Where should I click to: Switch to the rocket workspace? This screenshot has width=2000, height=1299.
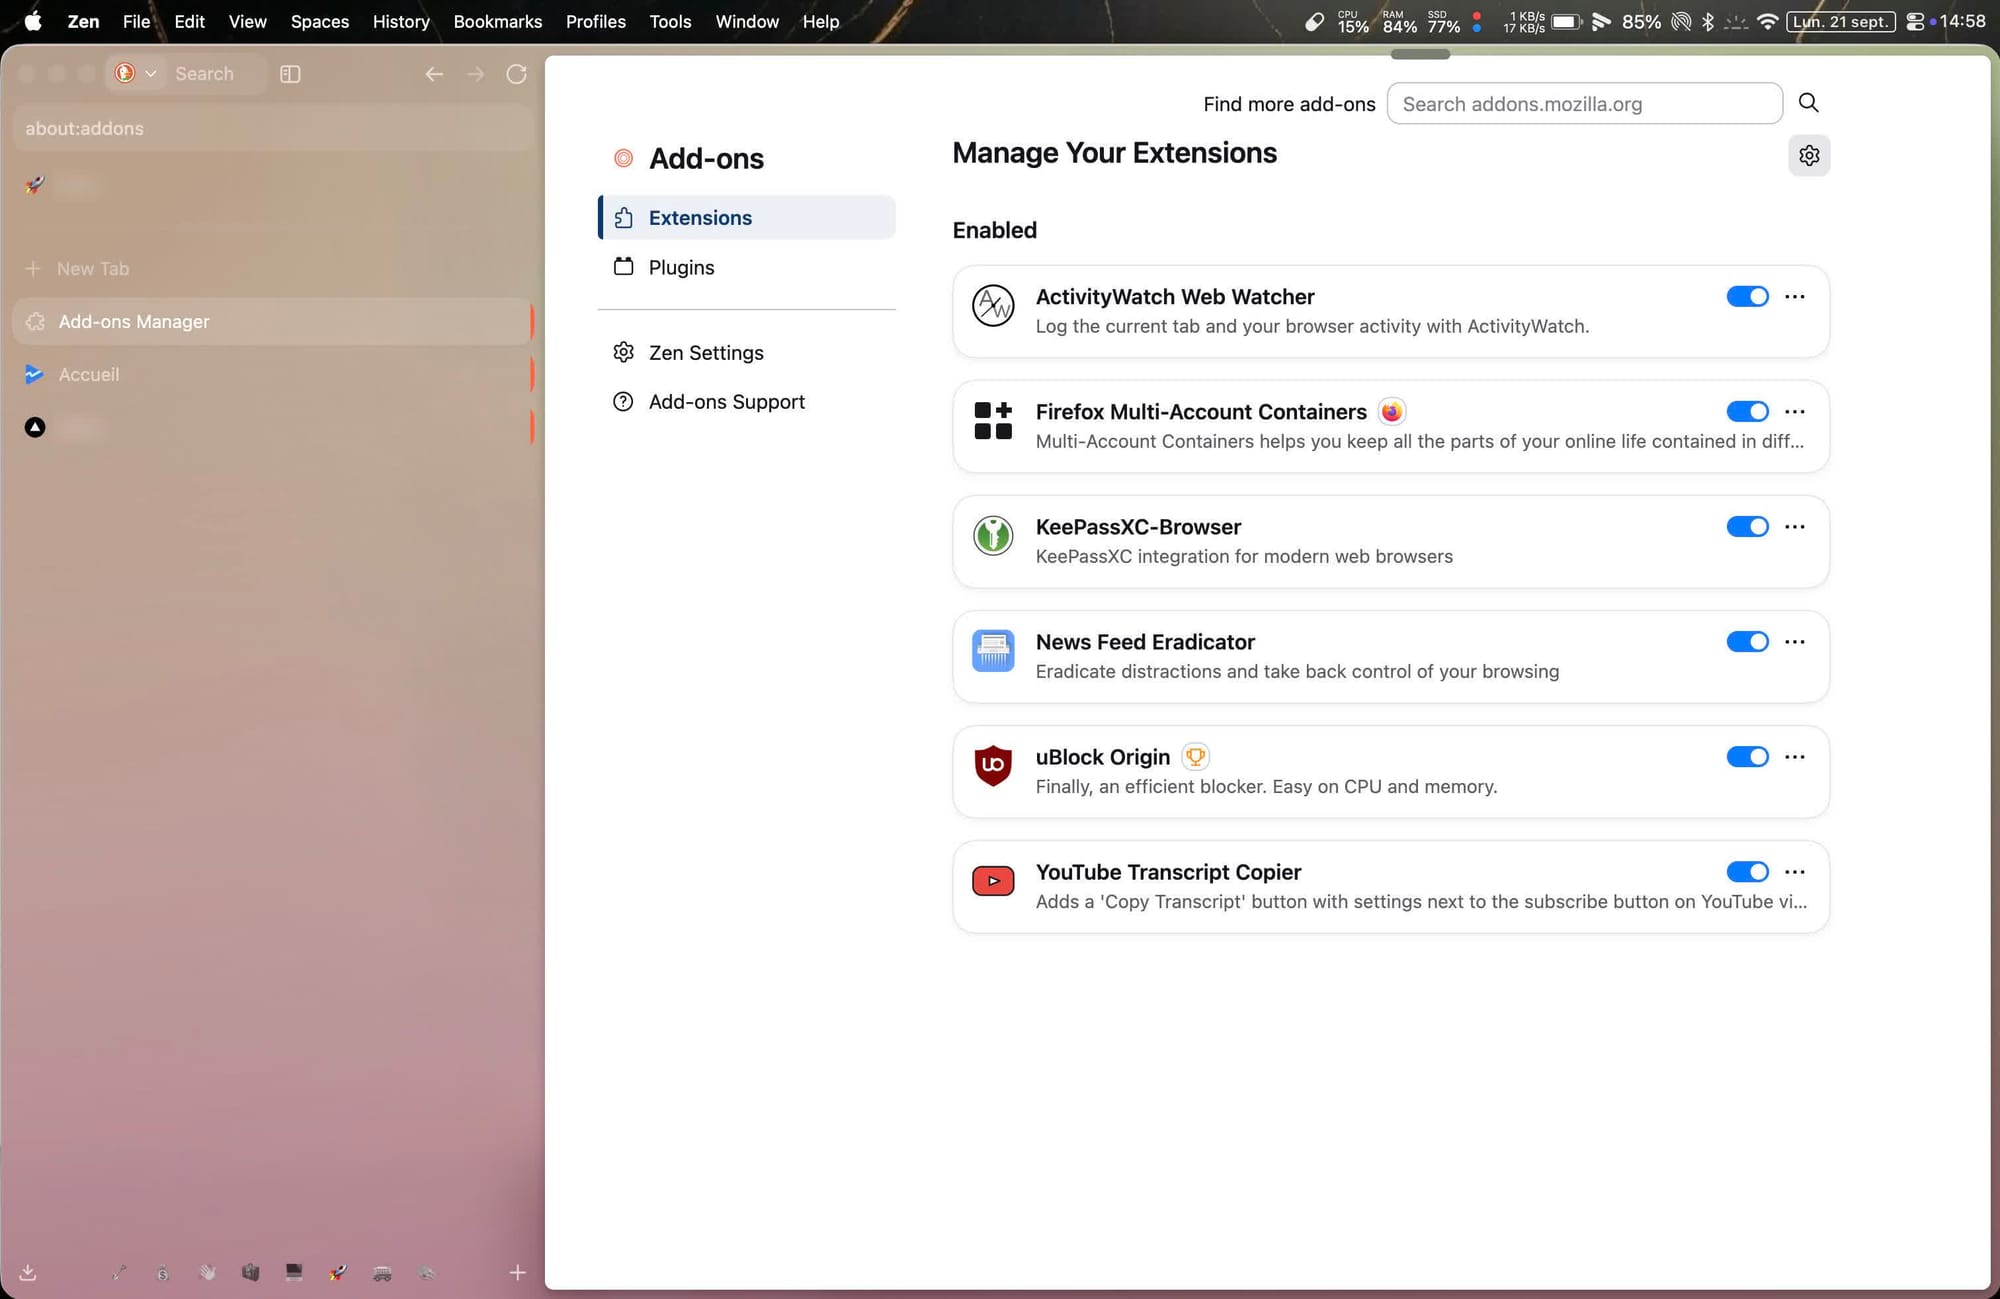338,1272
